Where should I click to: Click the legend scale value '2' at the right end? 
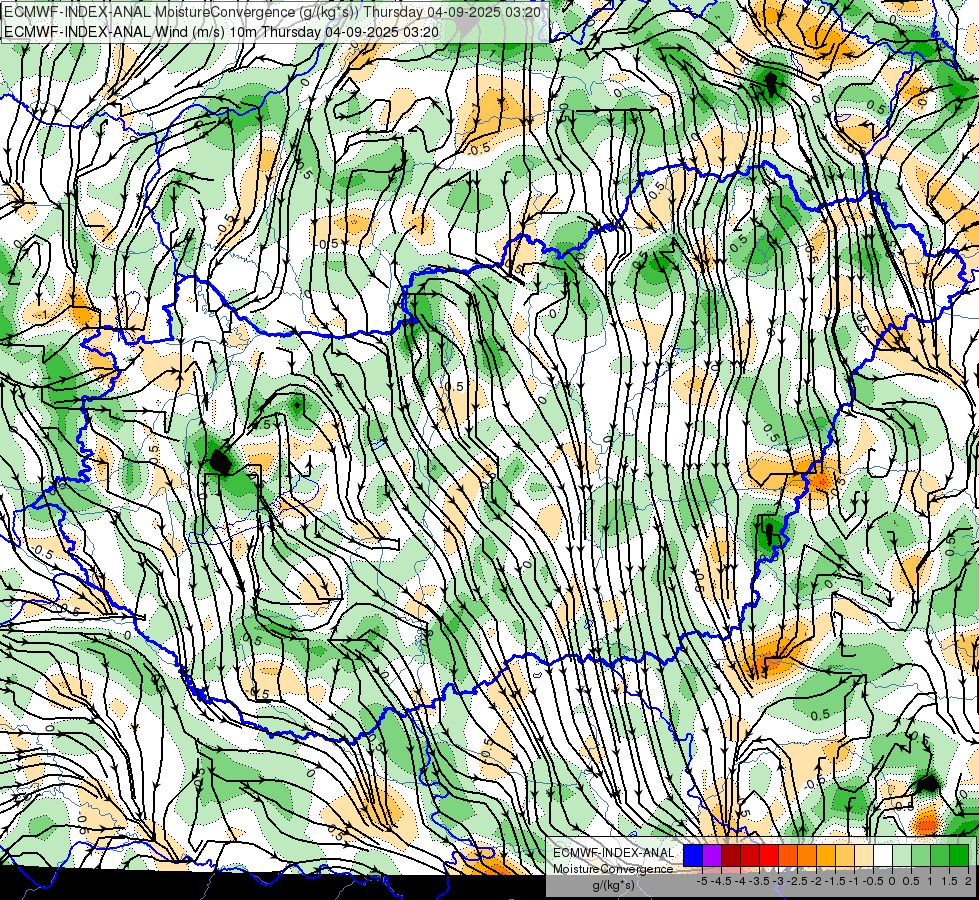click(968, 881)
